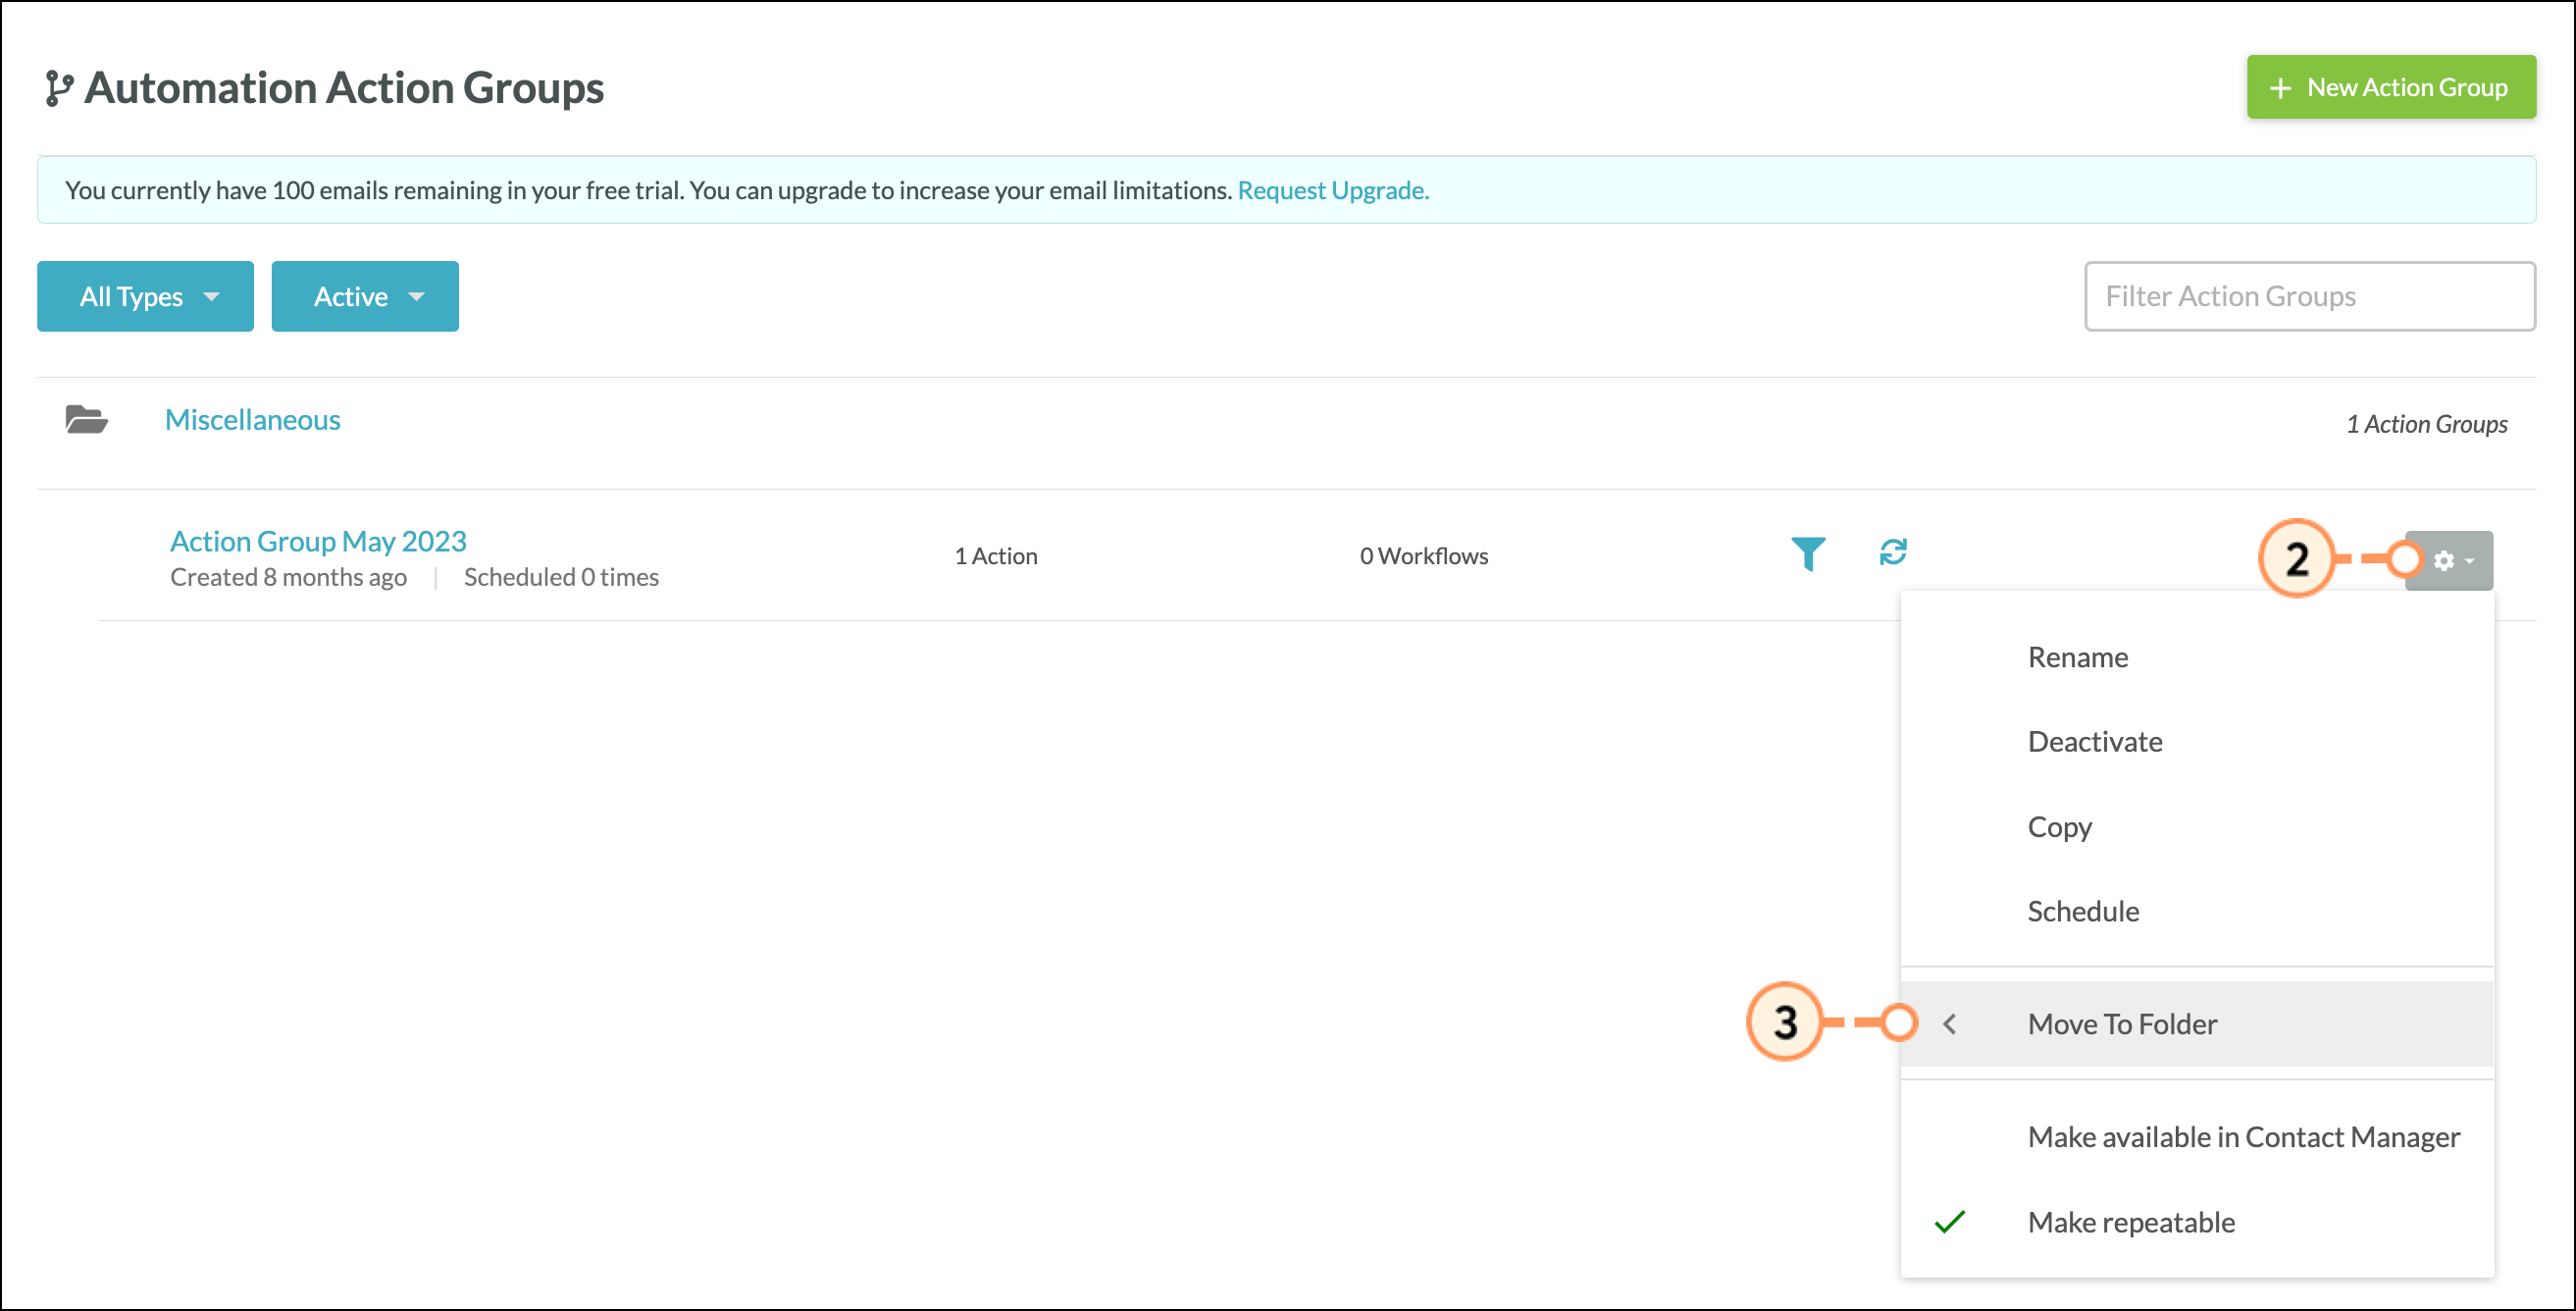
Task: Click the branch icon next to Automation Action Groups
Action: coord(59,88)
